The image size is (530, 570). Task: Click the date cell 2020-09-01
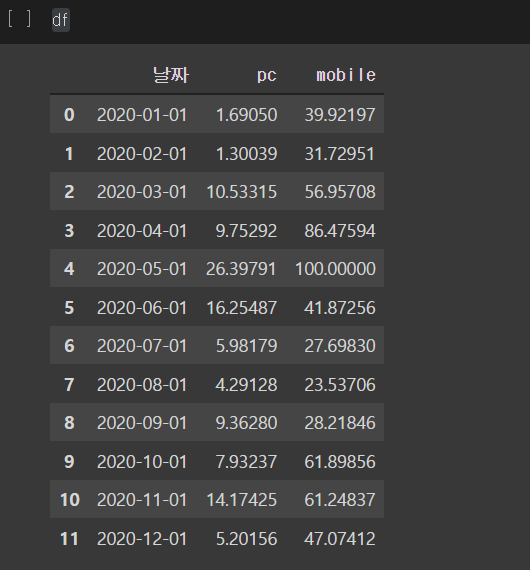[x=142, y=422]
